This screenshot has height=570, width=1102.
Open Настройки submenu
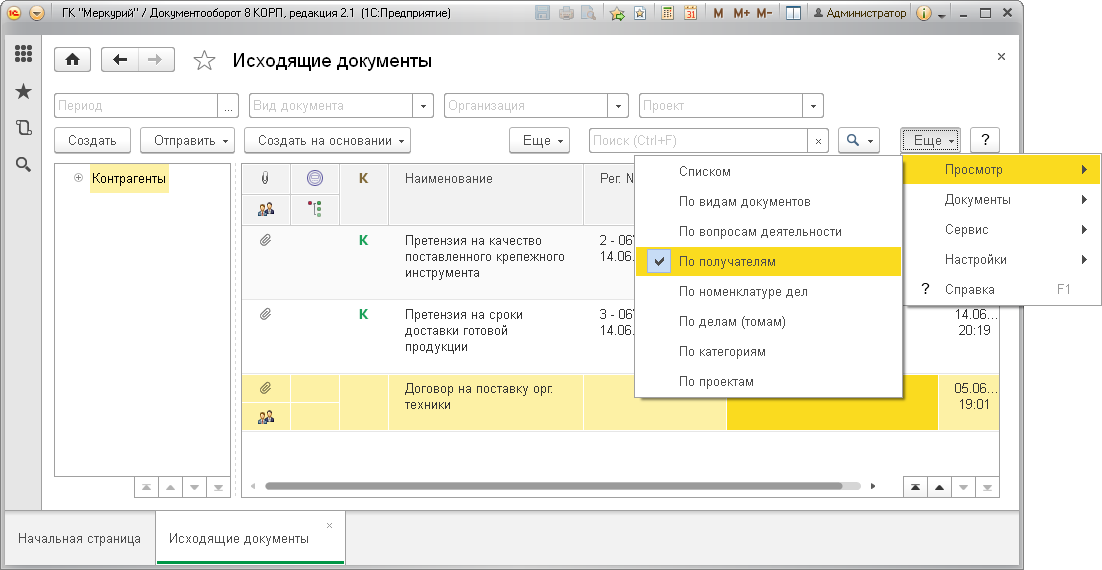(1001, 260)
